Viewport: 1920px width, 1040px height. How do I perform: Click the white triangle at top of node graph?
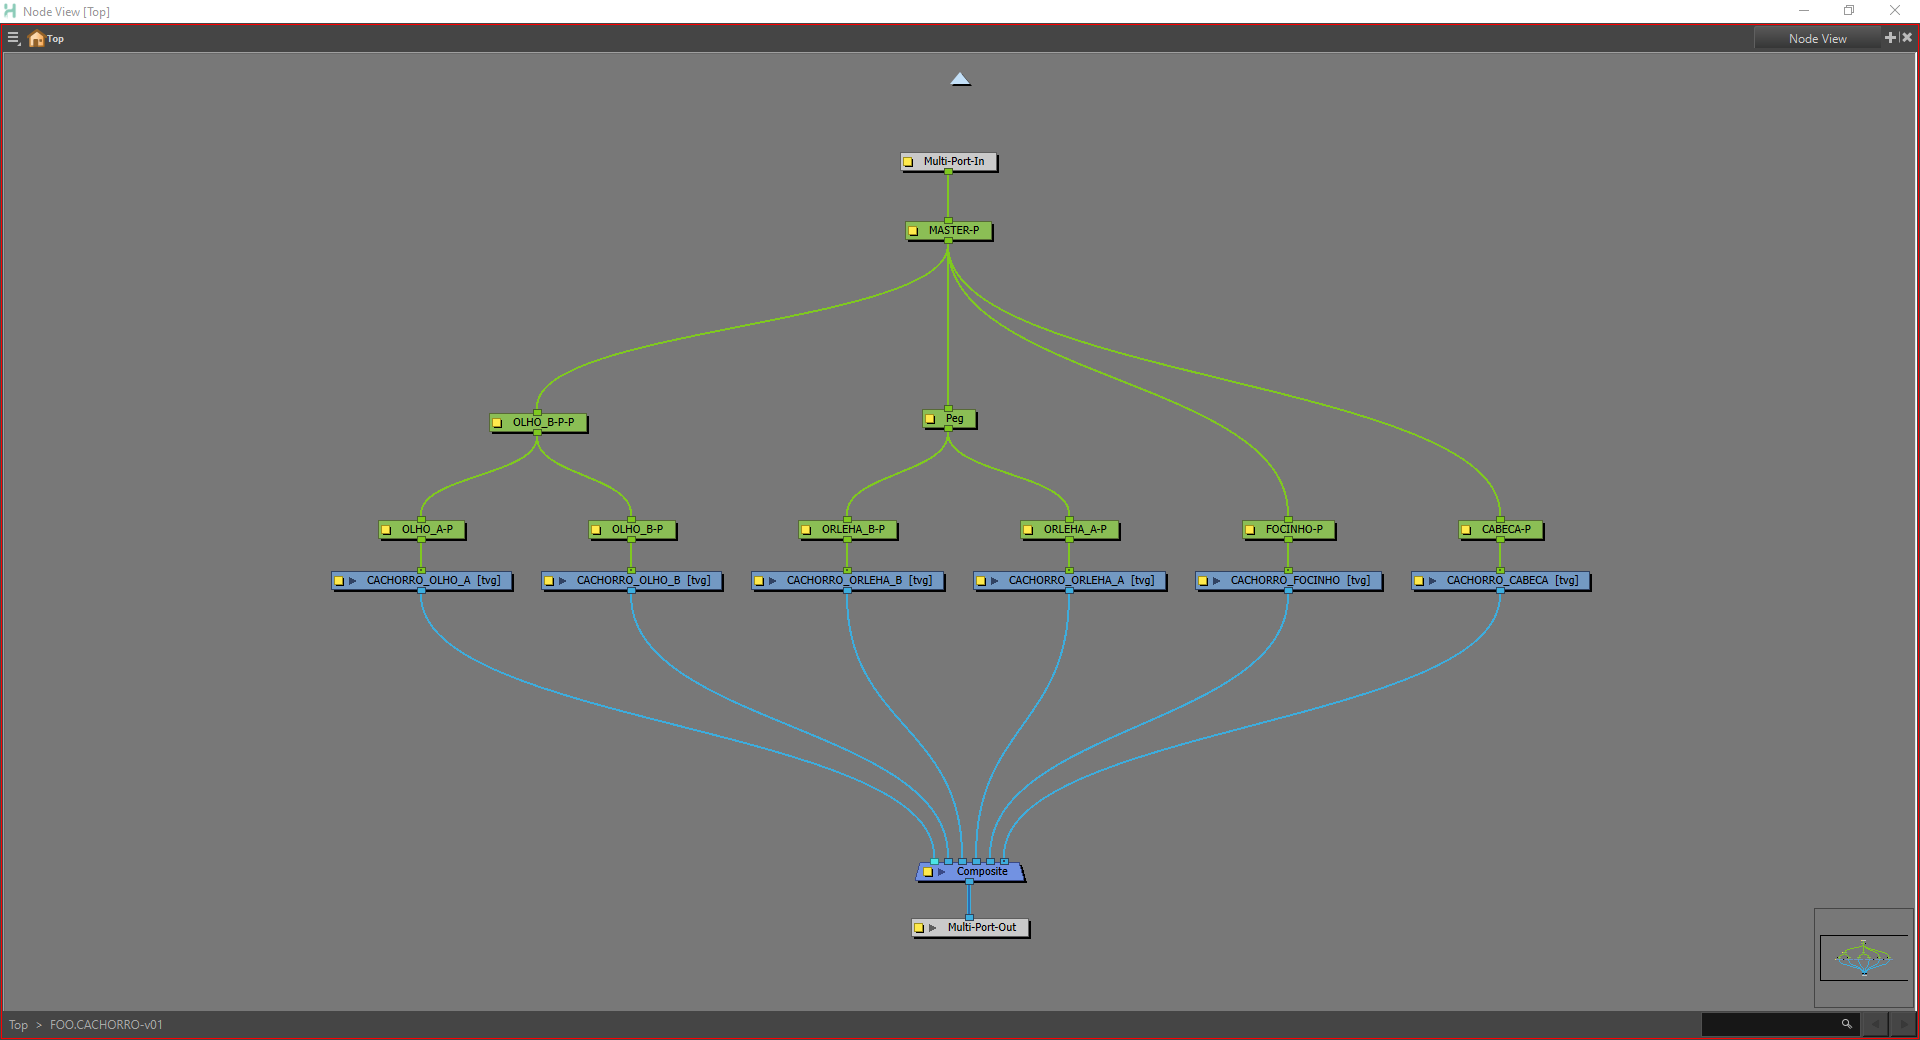click(x=960, y=79)
